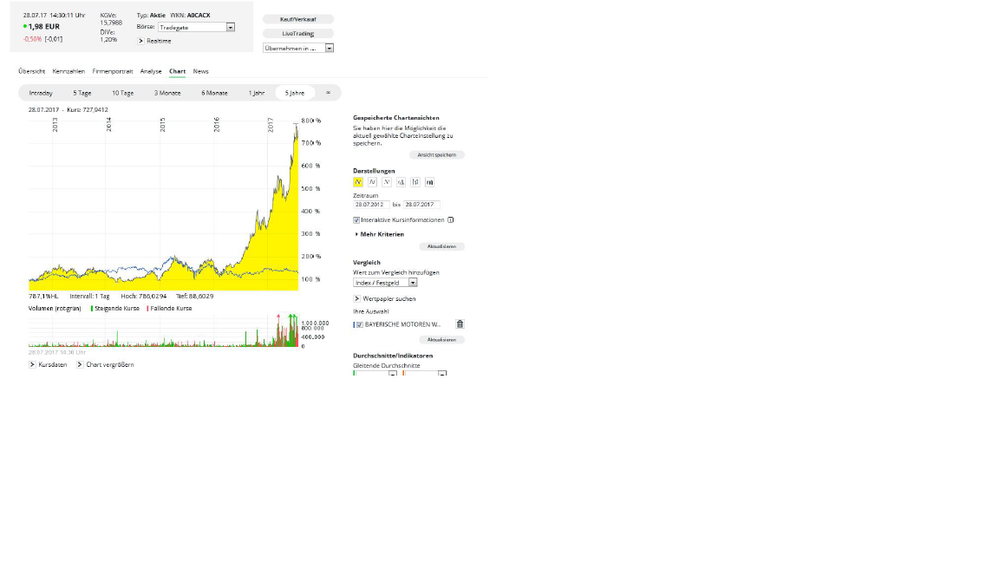Switch to the News tab

201,71
